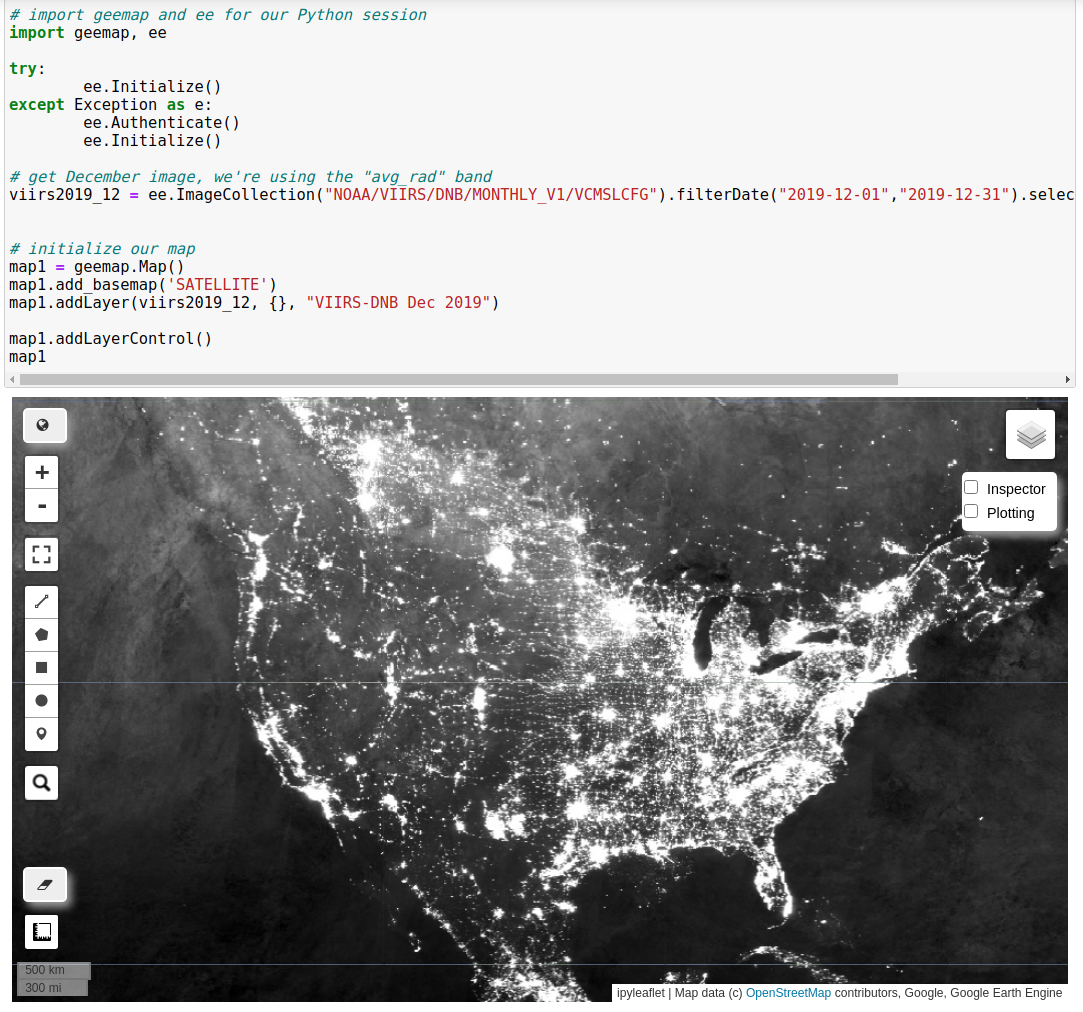Zoom out using the minus button
The width and height of the screenshot is (1083, 1012).
point(41,505)
